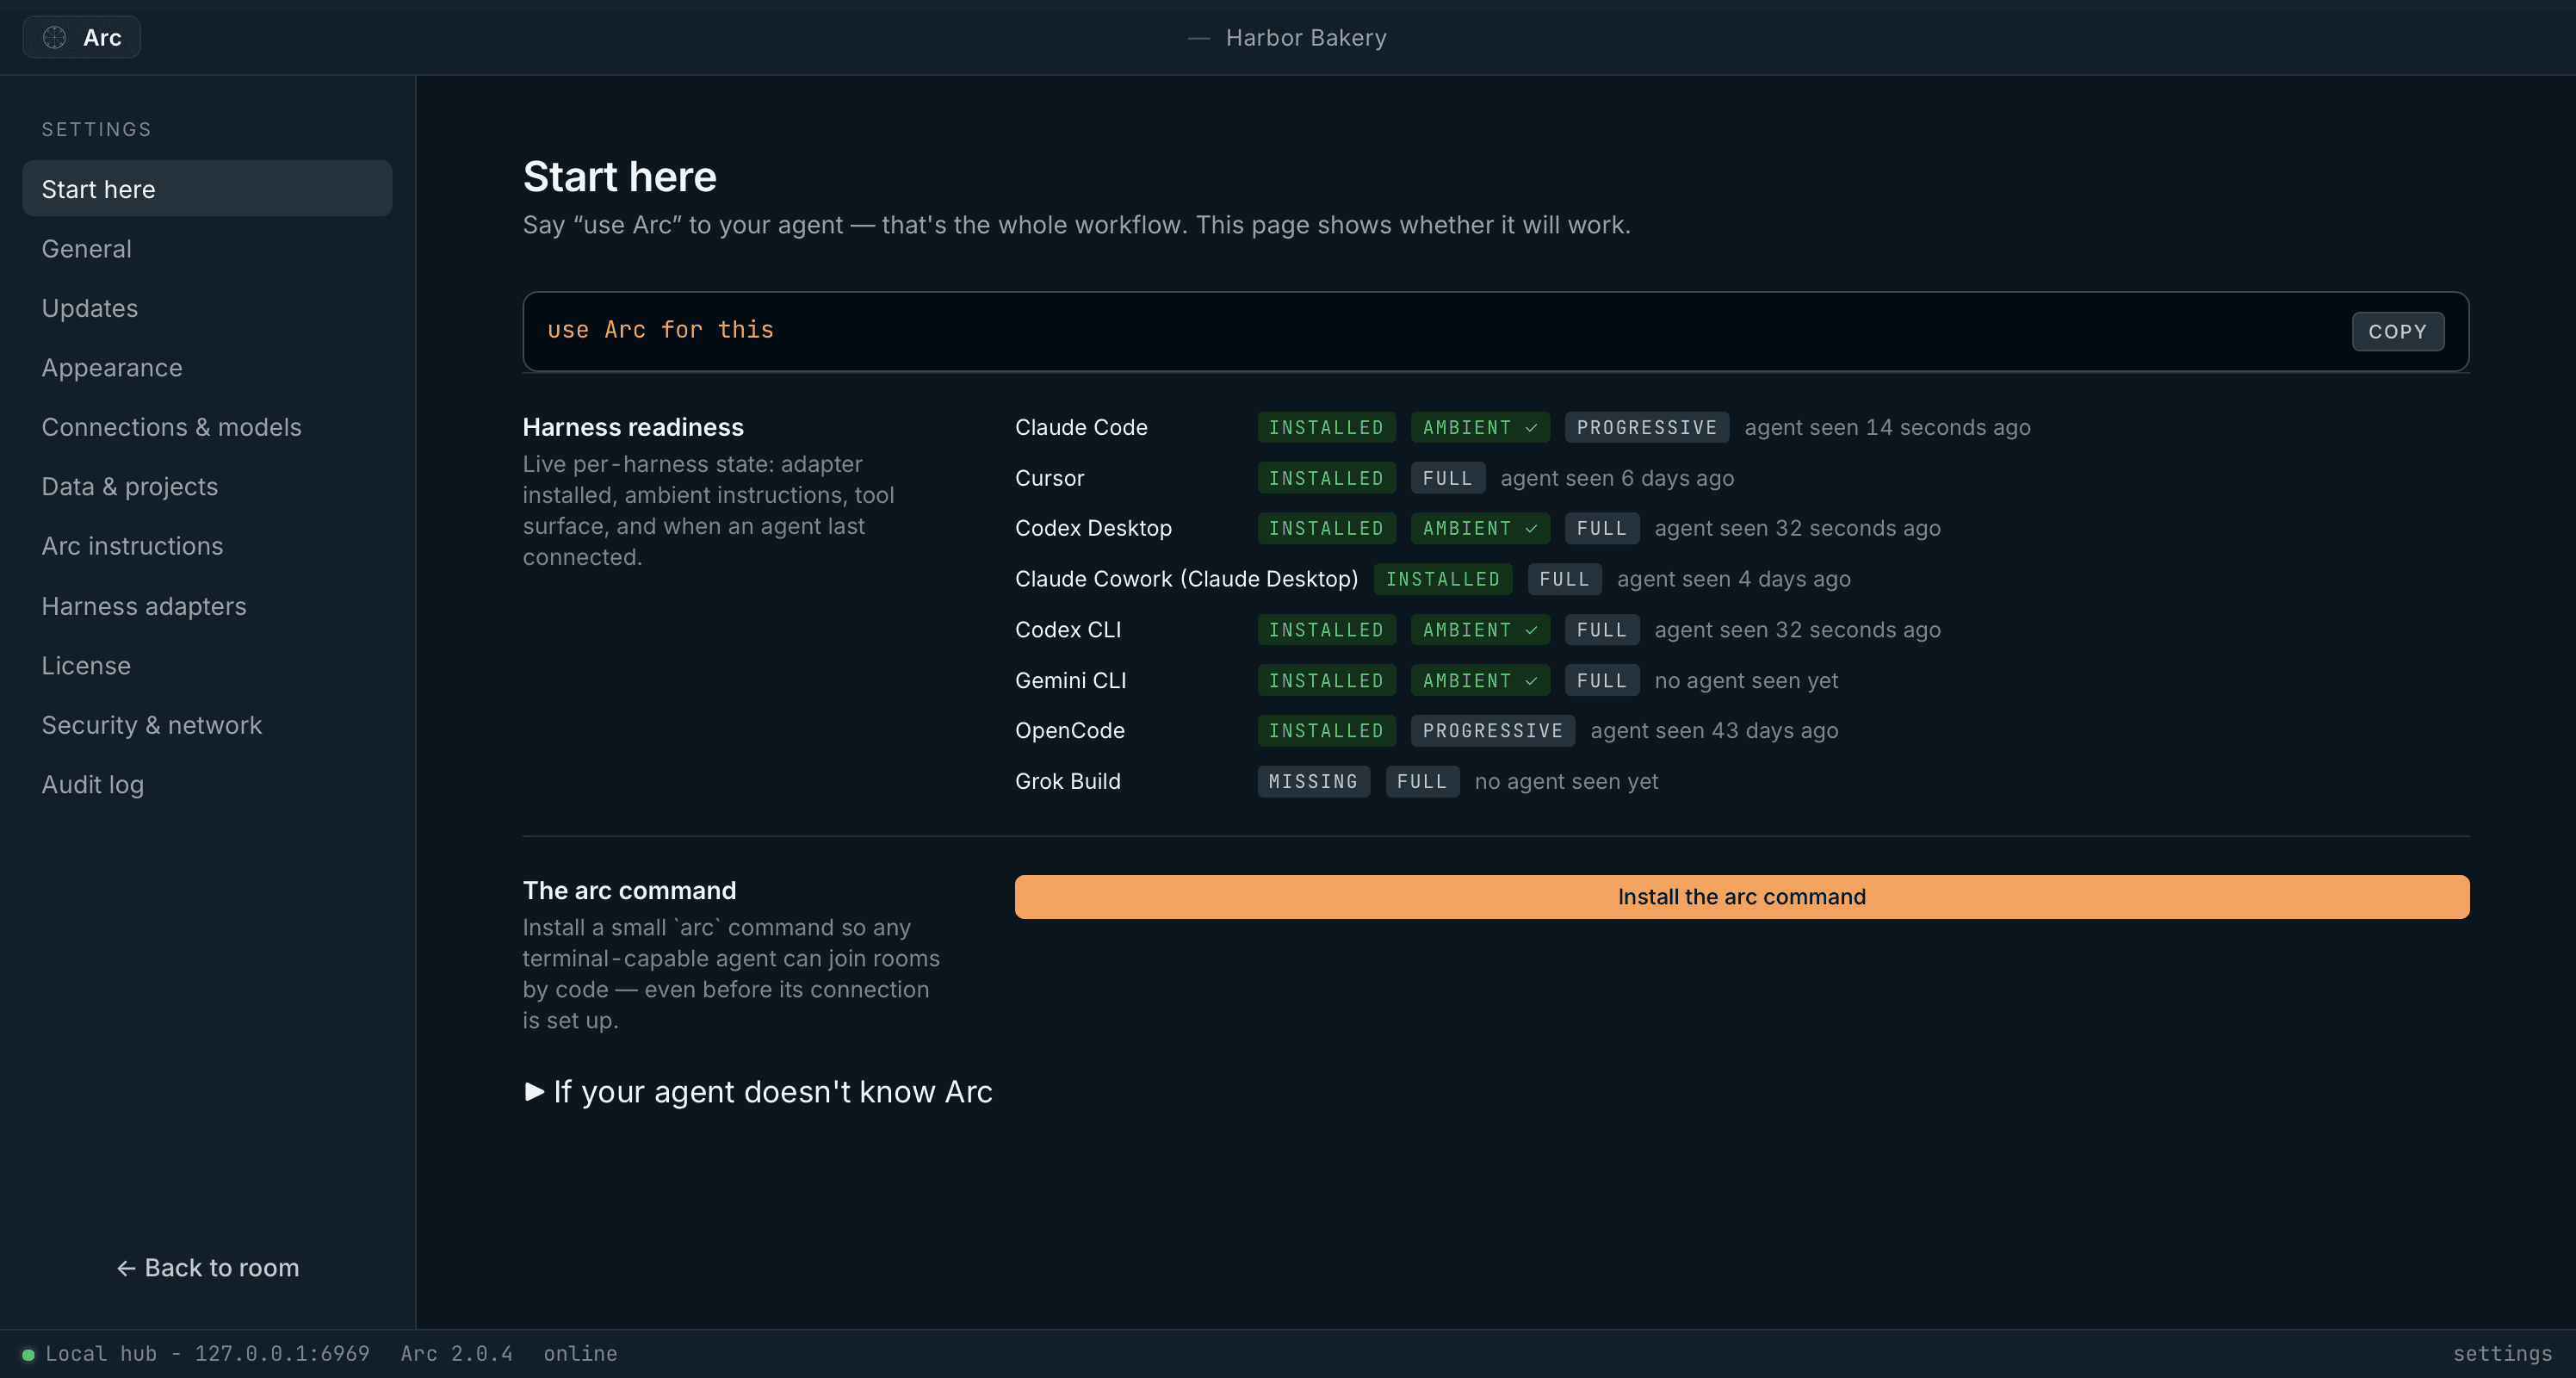
Task: Click the AMBIENT badge for Codex CLI
Action: pyautogui.click(x=1479, y=630)
